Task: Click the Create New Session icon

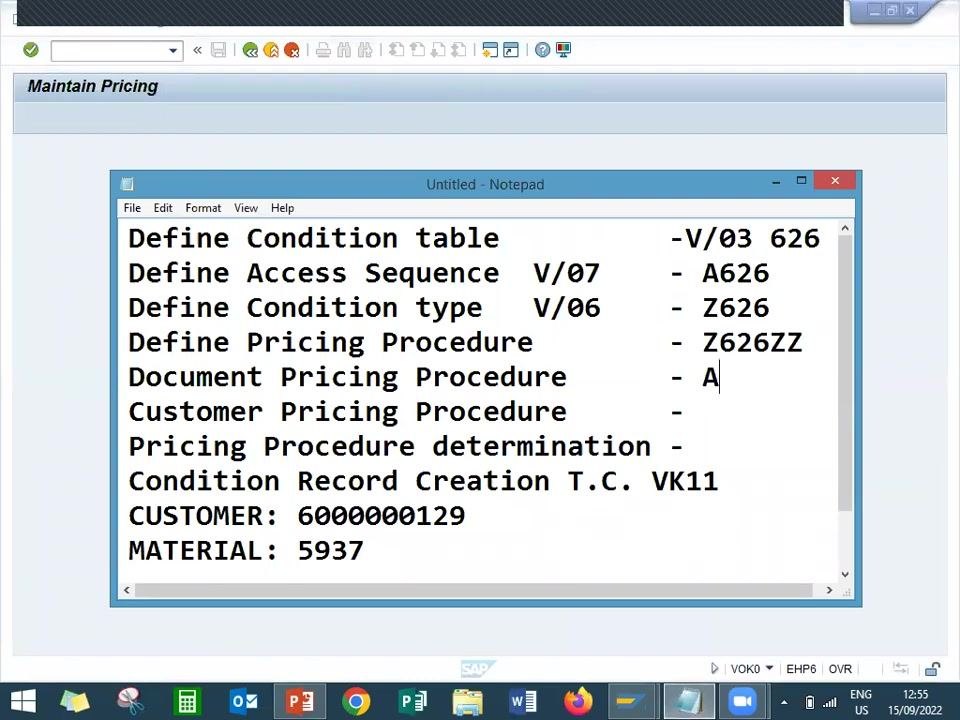Action: (490, 50)
